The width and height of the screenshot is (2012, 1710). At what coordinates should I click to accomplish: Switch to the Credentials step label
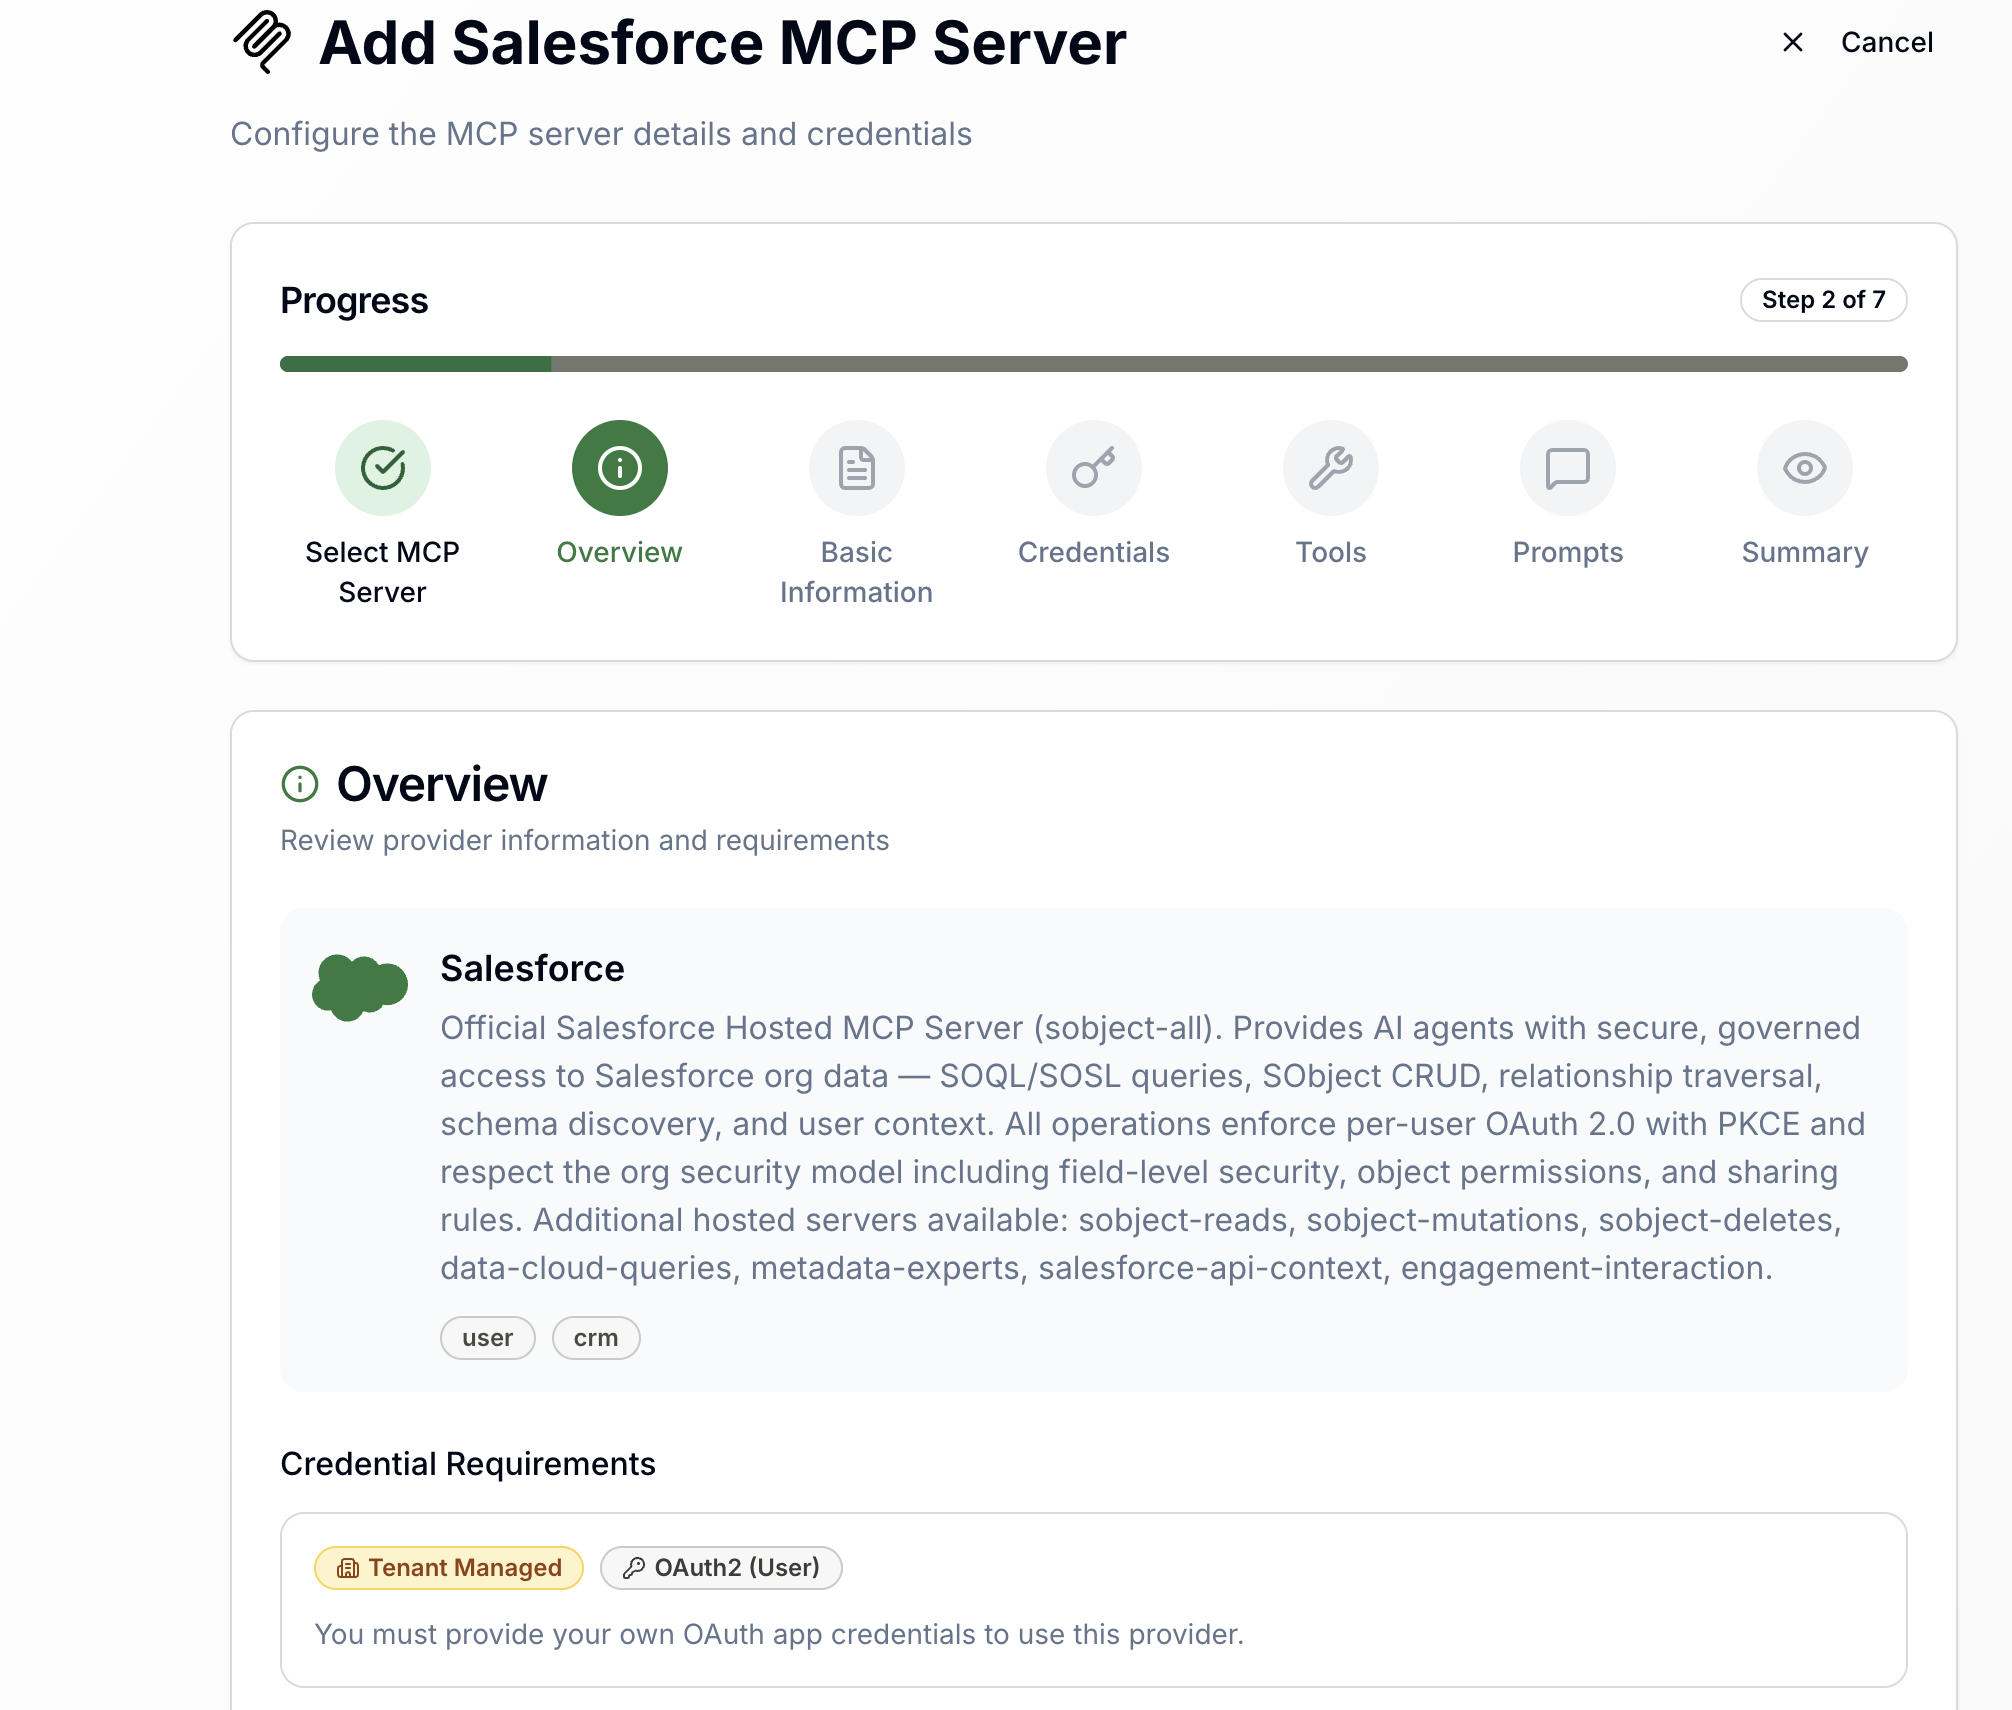tap(1093, 552)
